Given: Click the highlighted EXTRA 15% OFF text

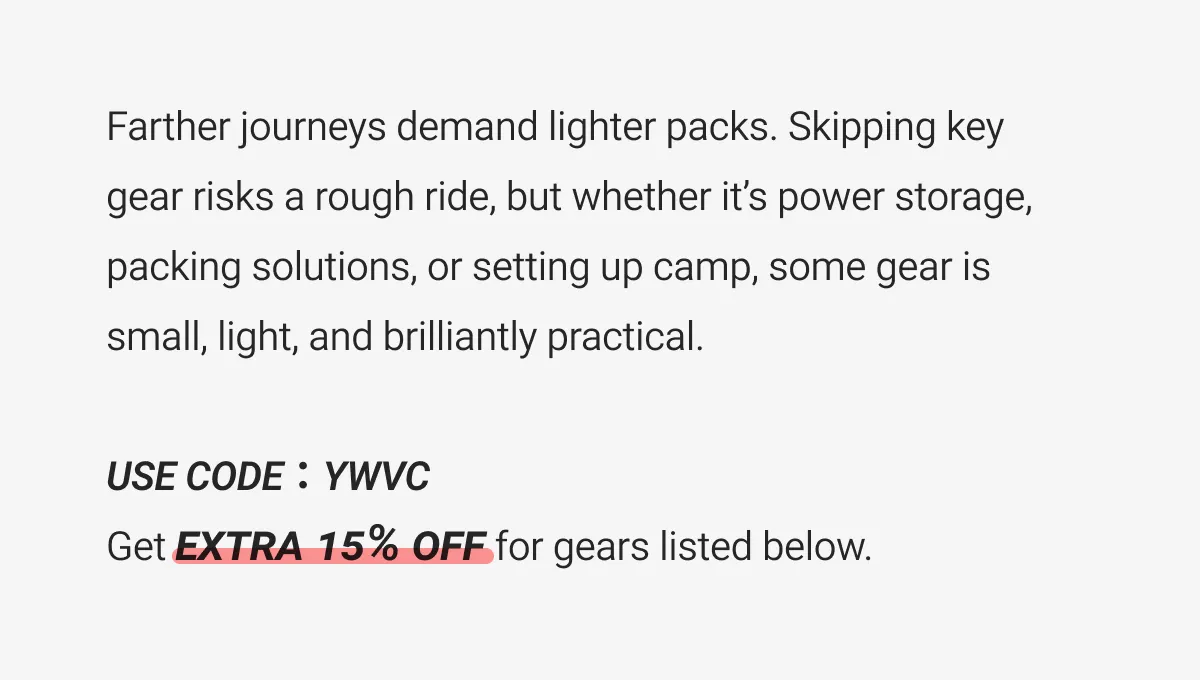Looking at the screenshot, I should coord(333,547).
